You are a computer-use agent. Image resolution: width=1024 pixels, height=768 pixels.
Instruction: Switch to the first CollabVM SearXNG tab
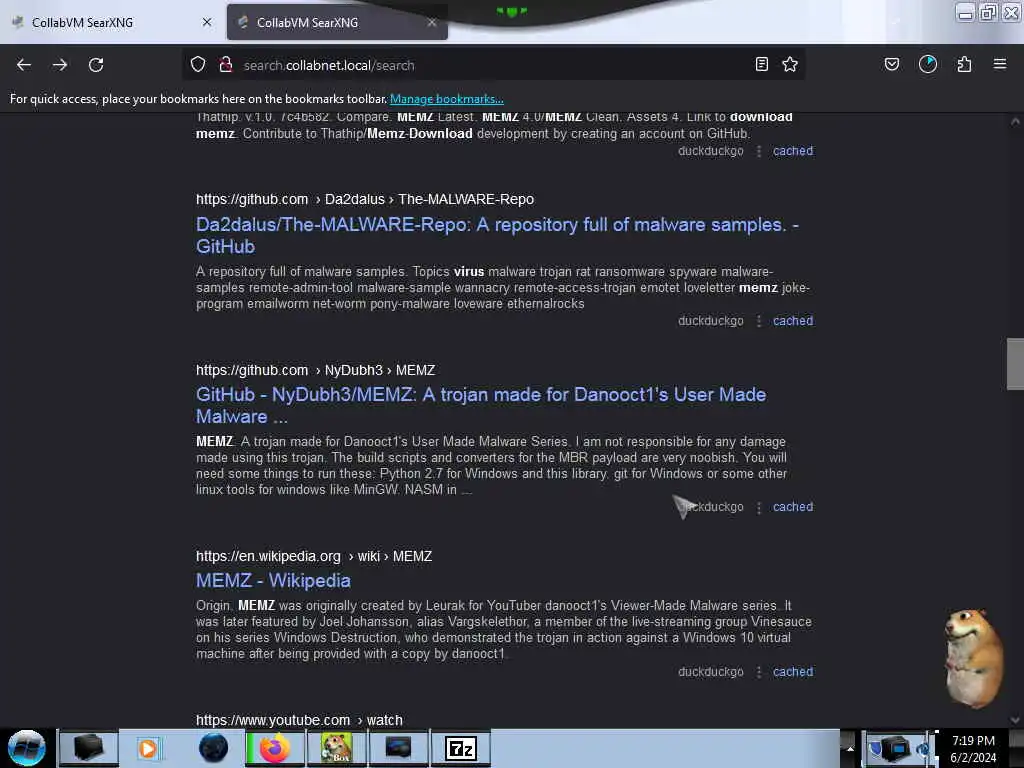112,22
